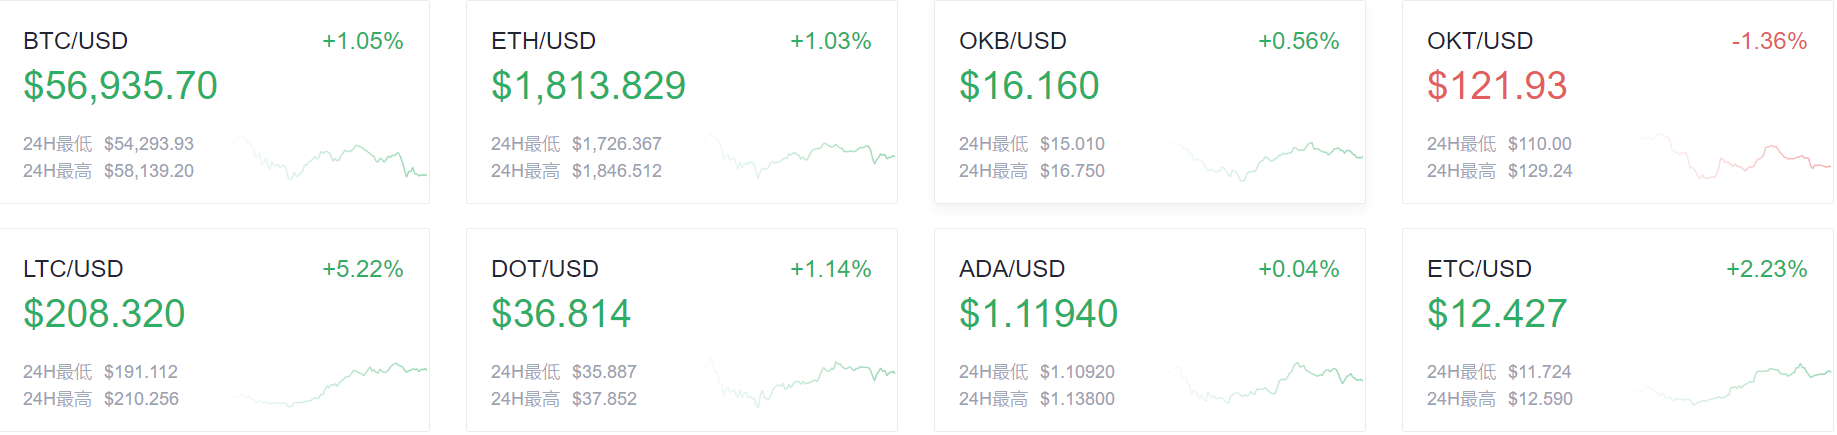Image resolution: width=1837 pixels, height=435 pixels.
Task: Open the ADA/USD market title
Action: [x=1011, y=269]
